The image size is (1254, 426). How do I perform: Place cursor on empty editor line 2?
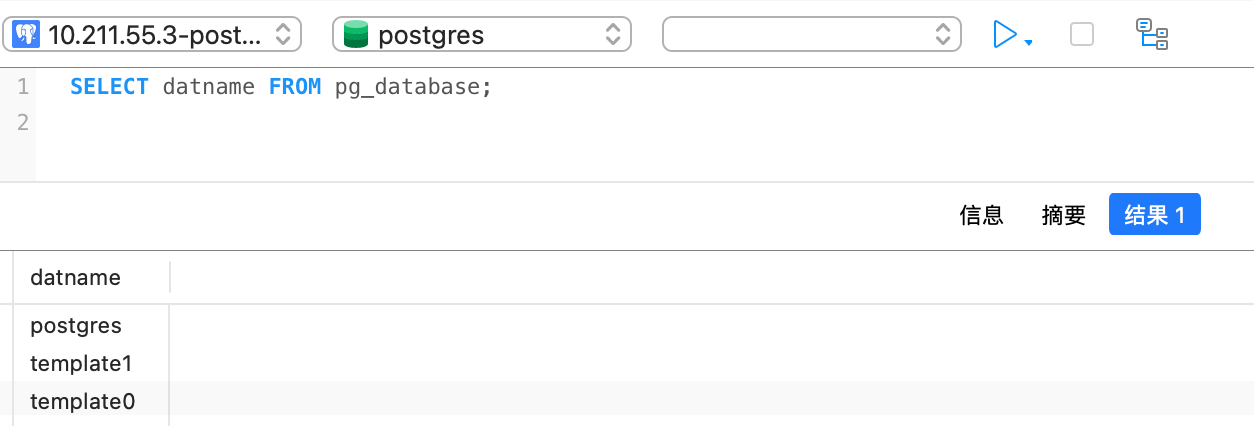(300, 123)
